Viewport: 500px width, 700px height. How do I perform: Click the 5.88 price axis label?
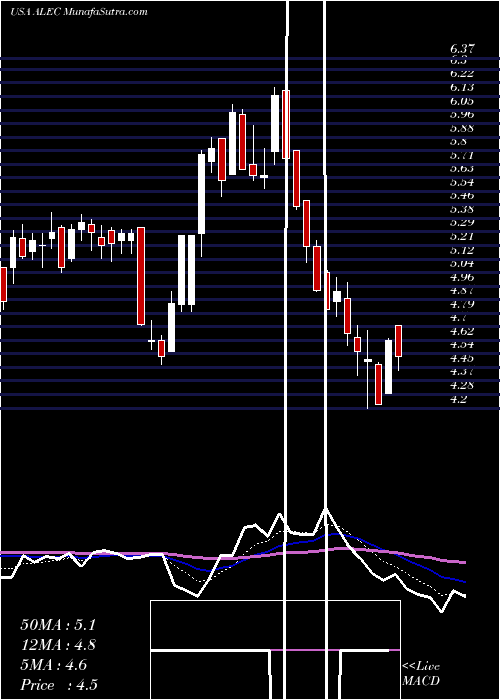pyautogui.click(x=462, y=128)
